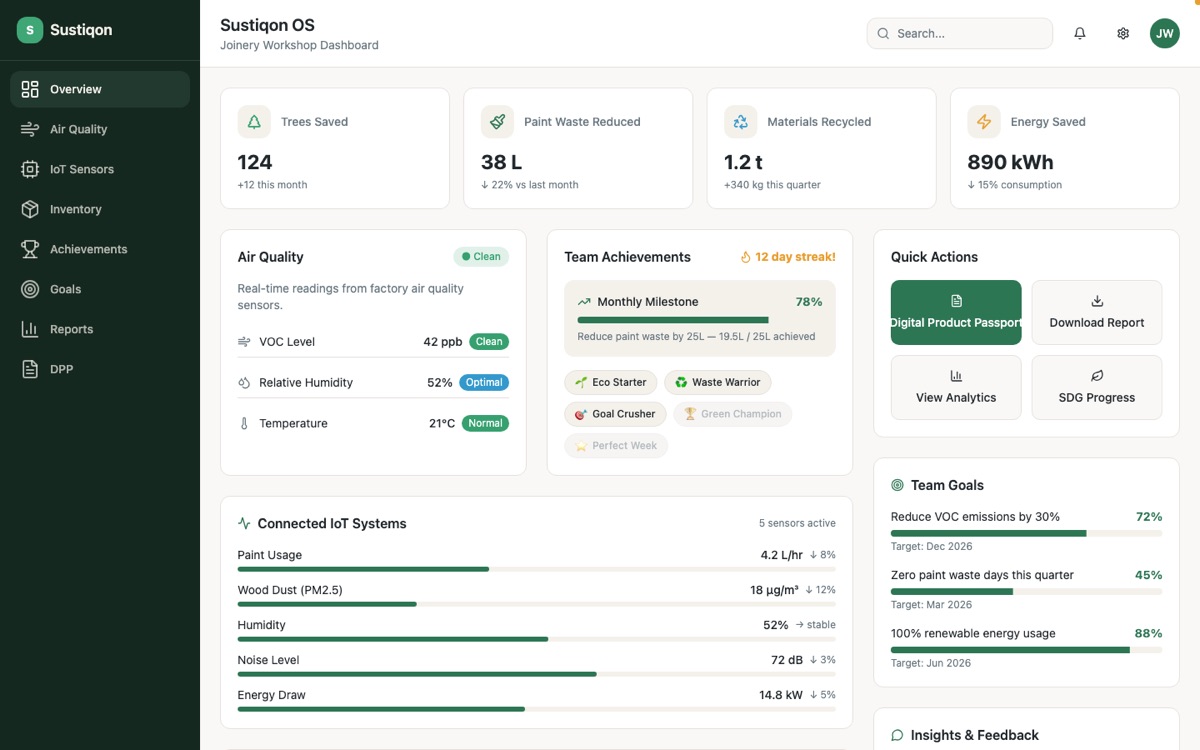
Task: Click the Paint Usage sensor bar
Action: (536, 569)
